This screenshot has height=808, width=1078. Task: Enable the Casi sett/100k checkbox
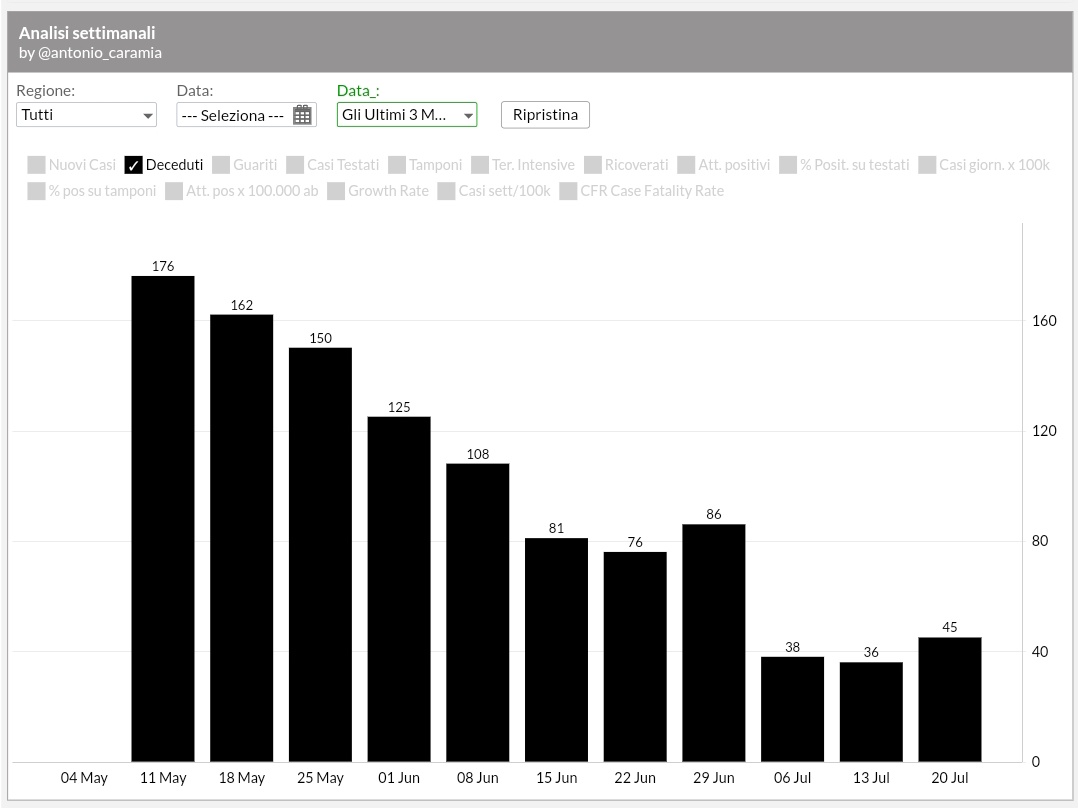(447, 191)
